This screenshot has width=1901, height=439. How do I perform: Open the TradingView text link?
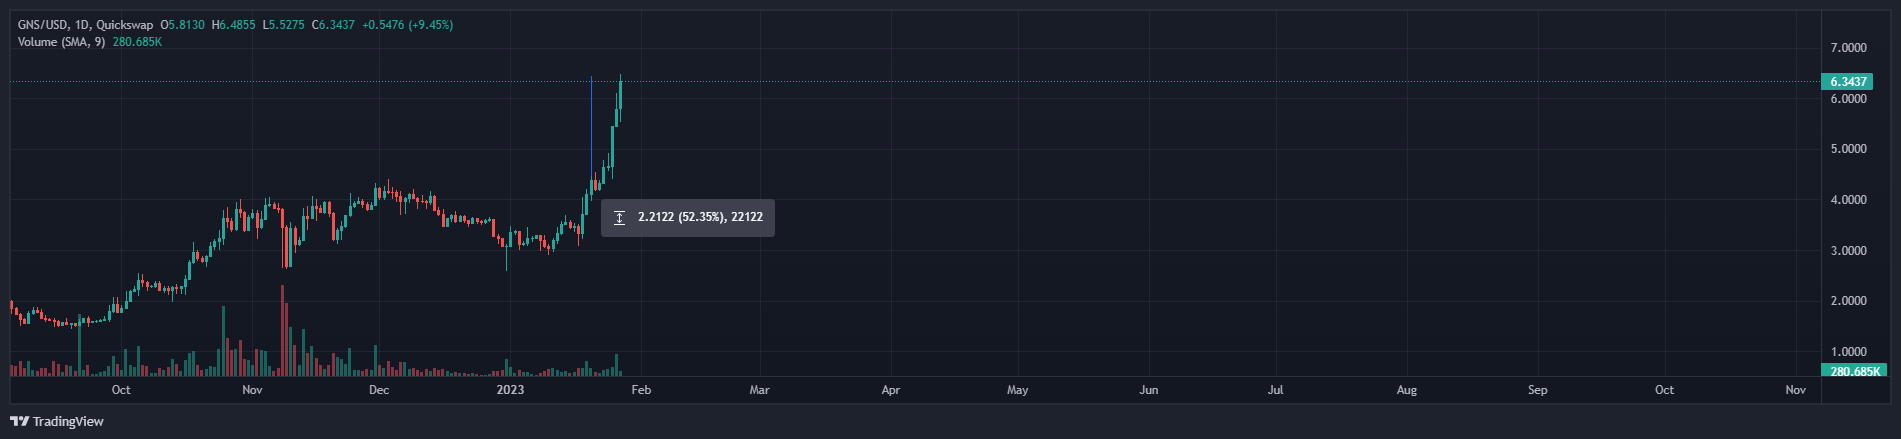tap(68, 421)
